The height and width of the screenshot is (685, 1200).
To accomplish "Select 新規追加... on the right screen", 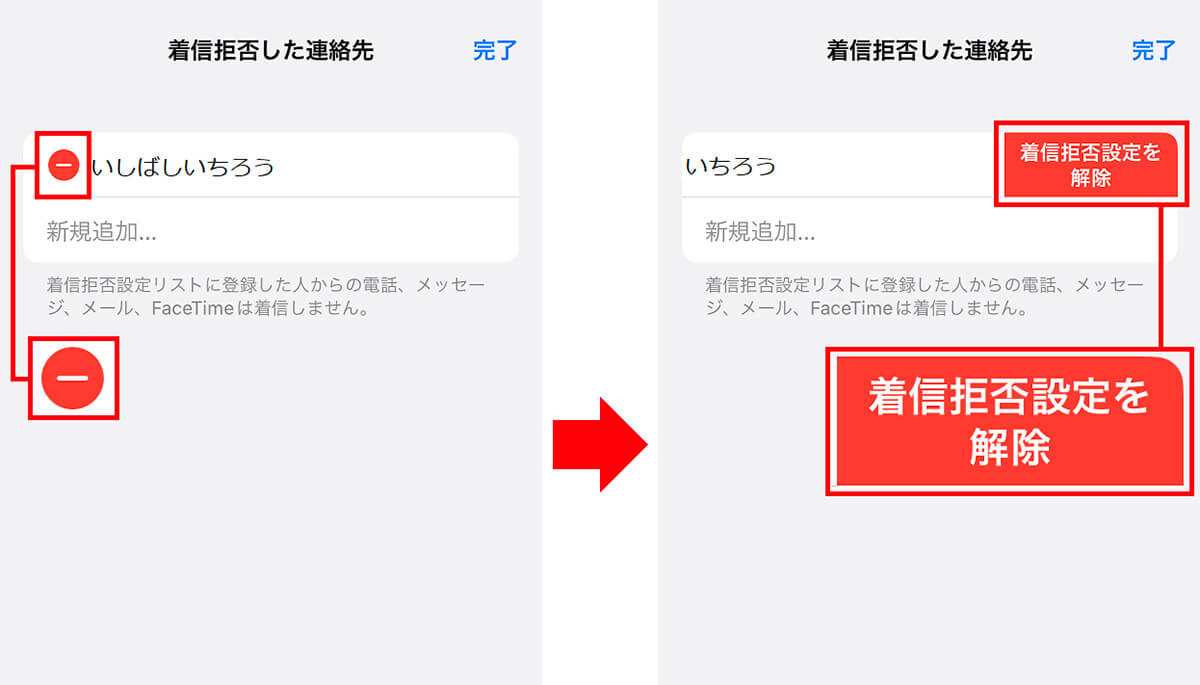I will click(x=929, y=232).
